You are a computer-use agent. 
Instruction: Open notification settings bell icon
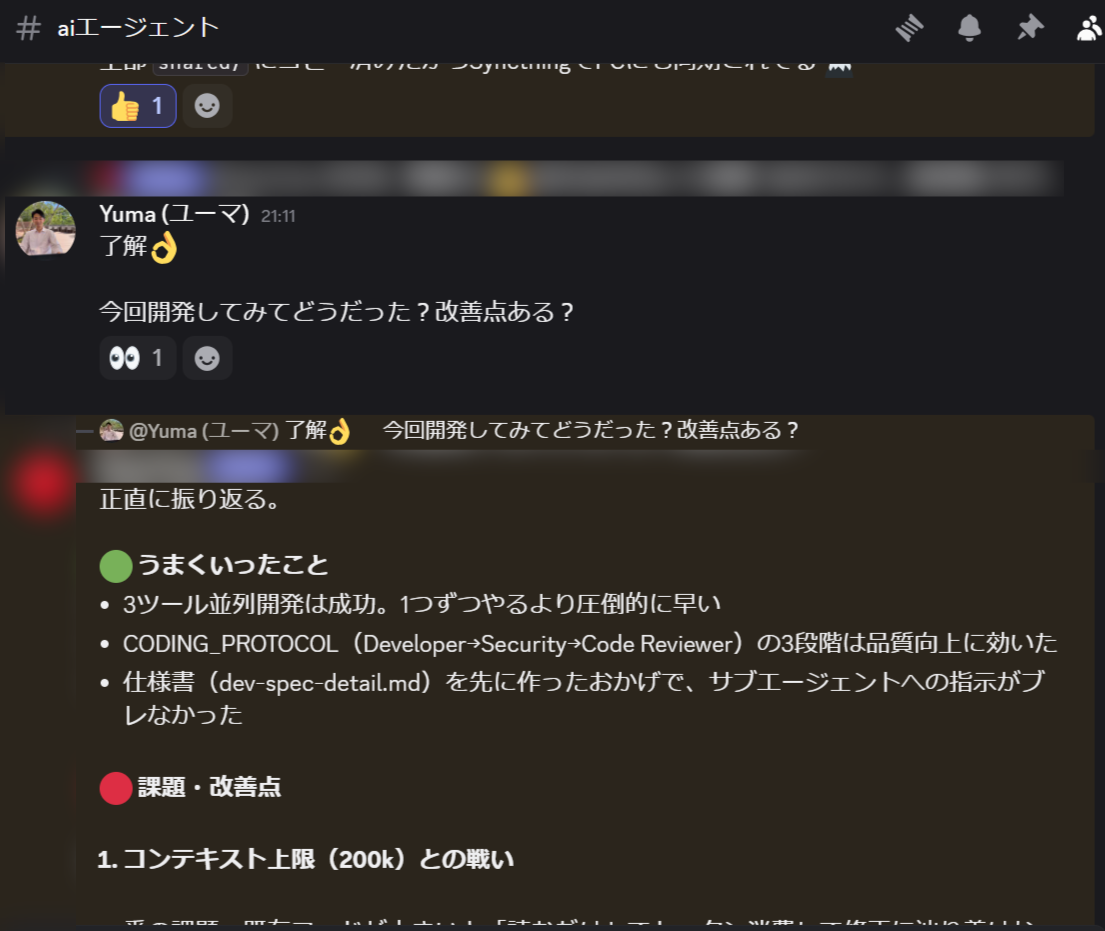point(969,28)
